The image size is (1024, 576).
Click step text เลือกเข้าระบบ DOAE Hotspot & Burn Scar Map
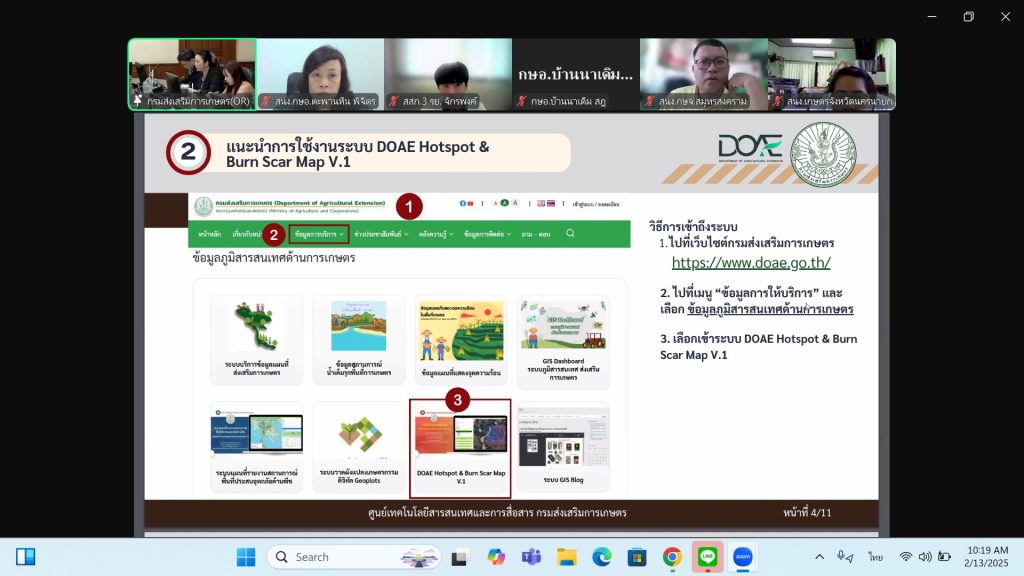point(758,347)
